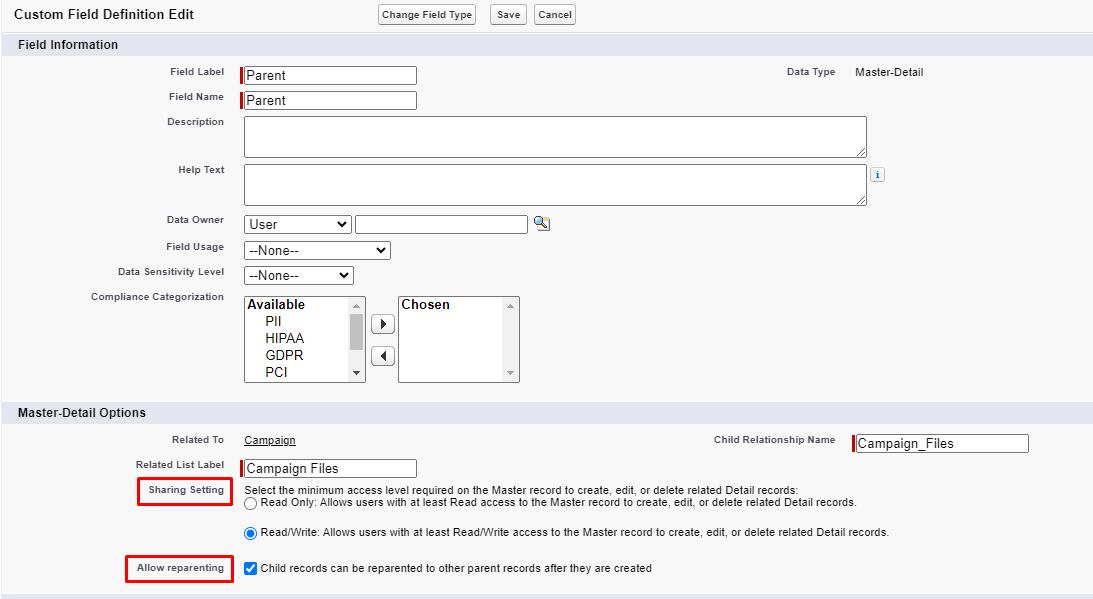
Task: Click the add arrow for Compliance Categorization
Action: click(x=382, y=325)
